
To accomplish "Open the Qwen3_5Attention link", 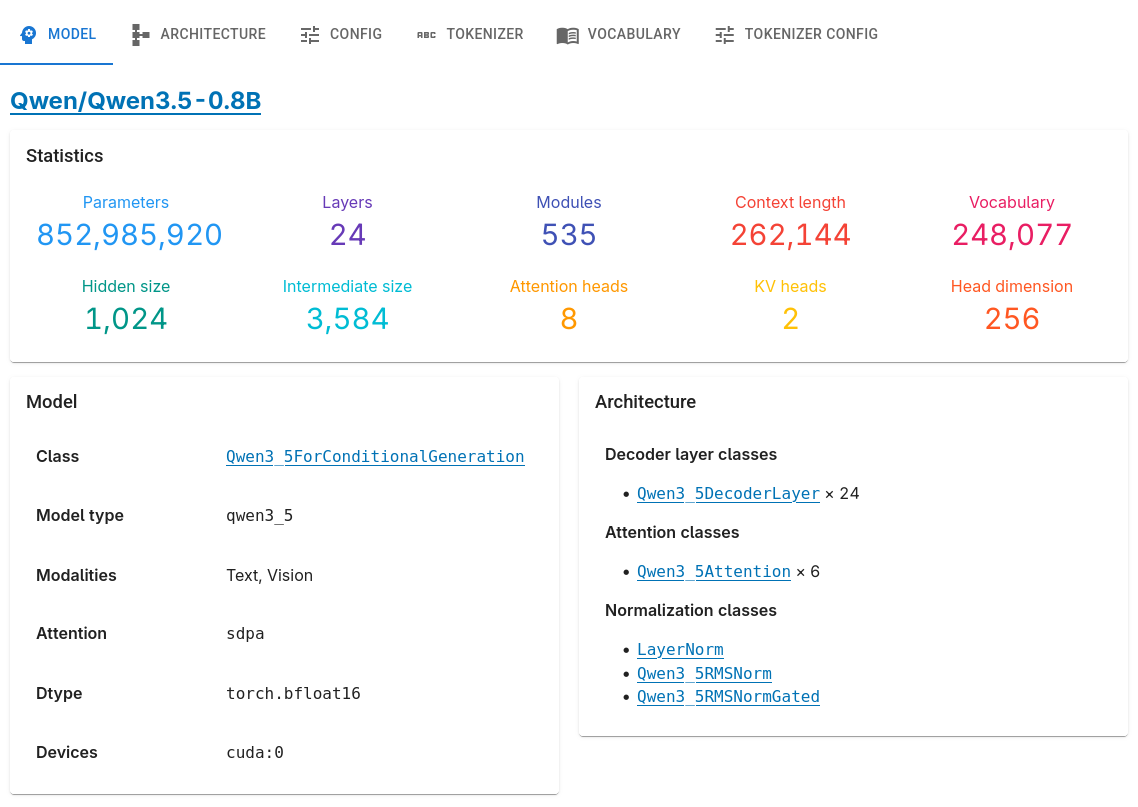I will click(713, 572).
